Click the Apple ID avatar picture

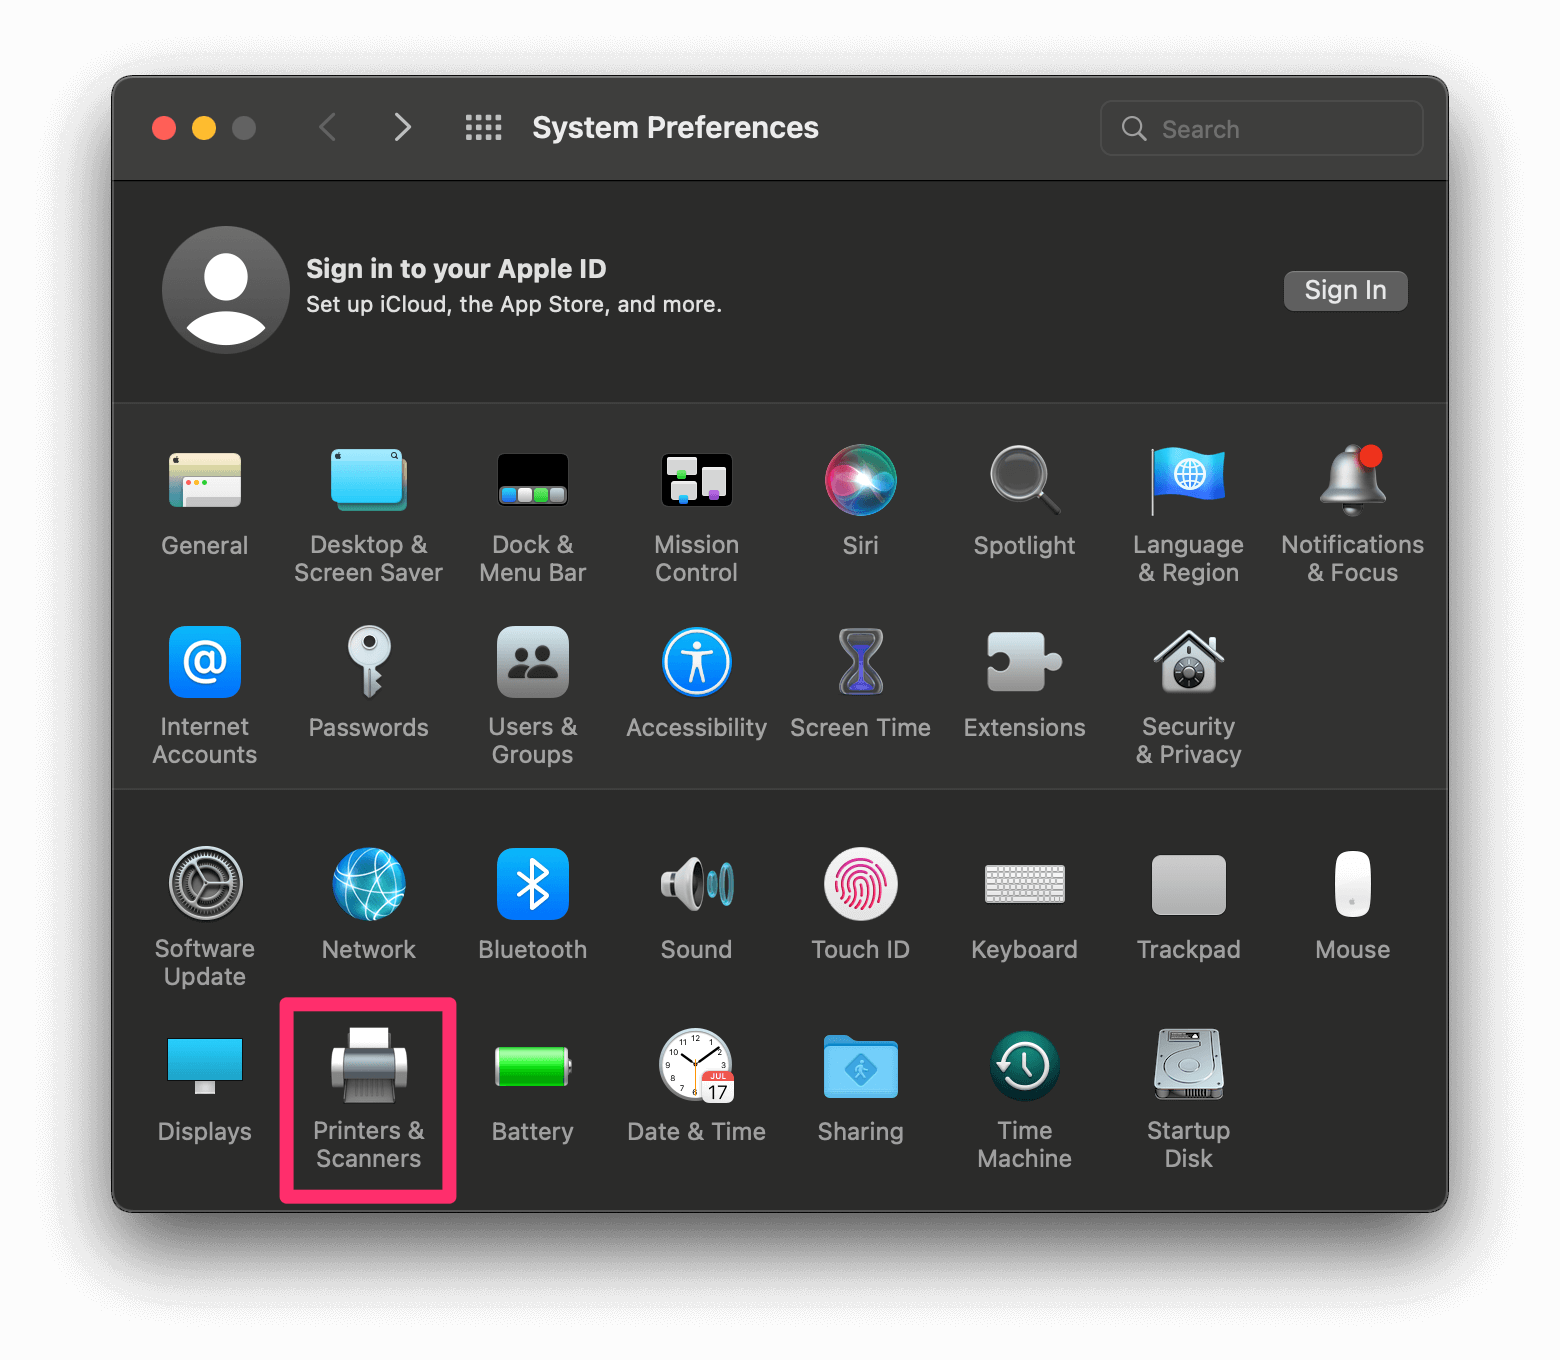point(226,290)
